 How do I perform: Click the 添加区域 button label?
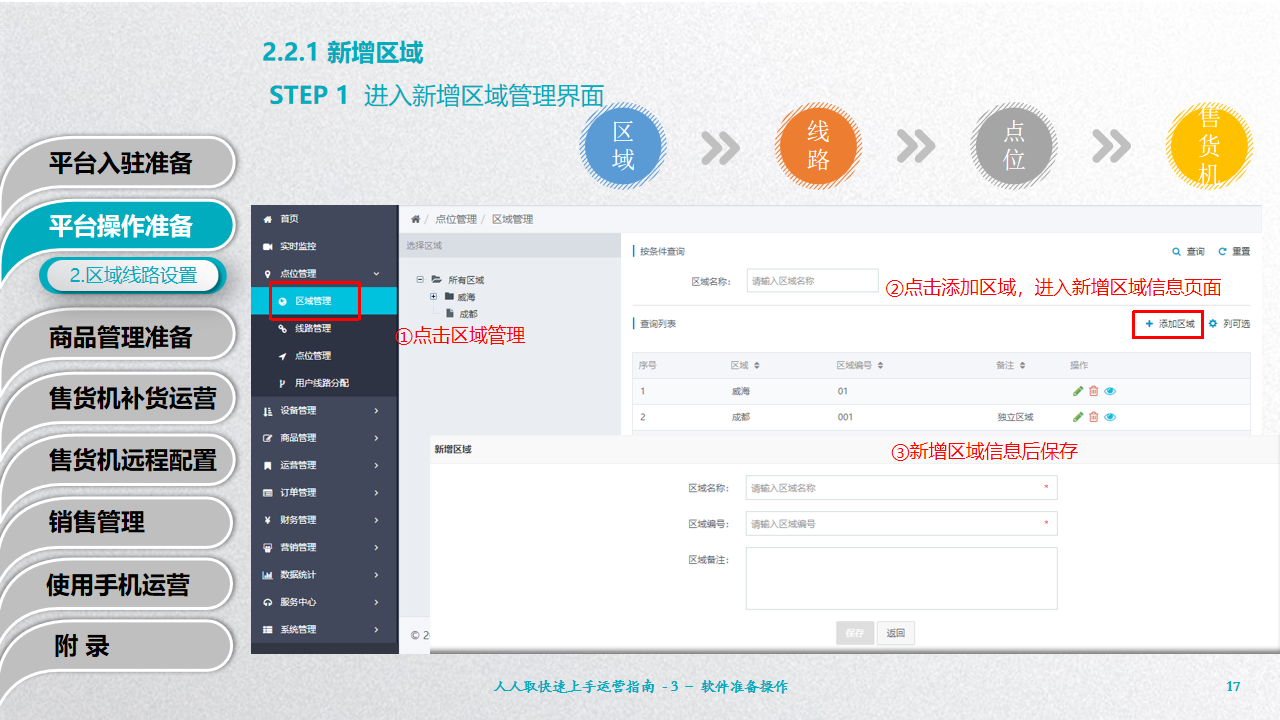click(1177, 324)
